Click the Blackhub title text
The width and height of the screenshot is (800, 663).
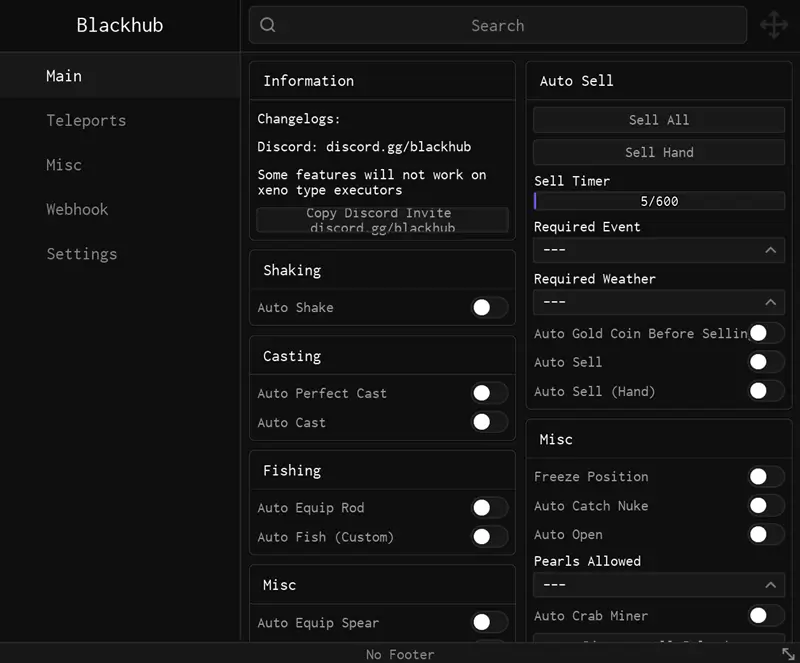point(120,25)
